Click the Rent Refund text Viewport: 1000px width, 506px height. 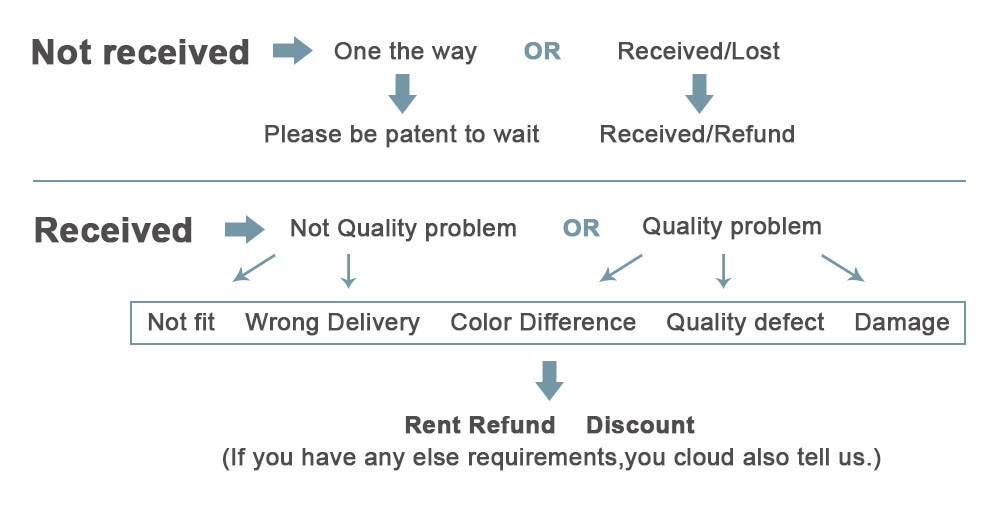pyautogui.click(x=479, y=425)
